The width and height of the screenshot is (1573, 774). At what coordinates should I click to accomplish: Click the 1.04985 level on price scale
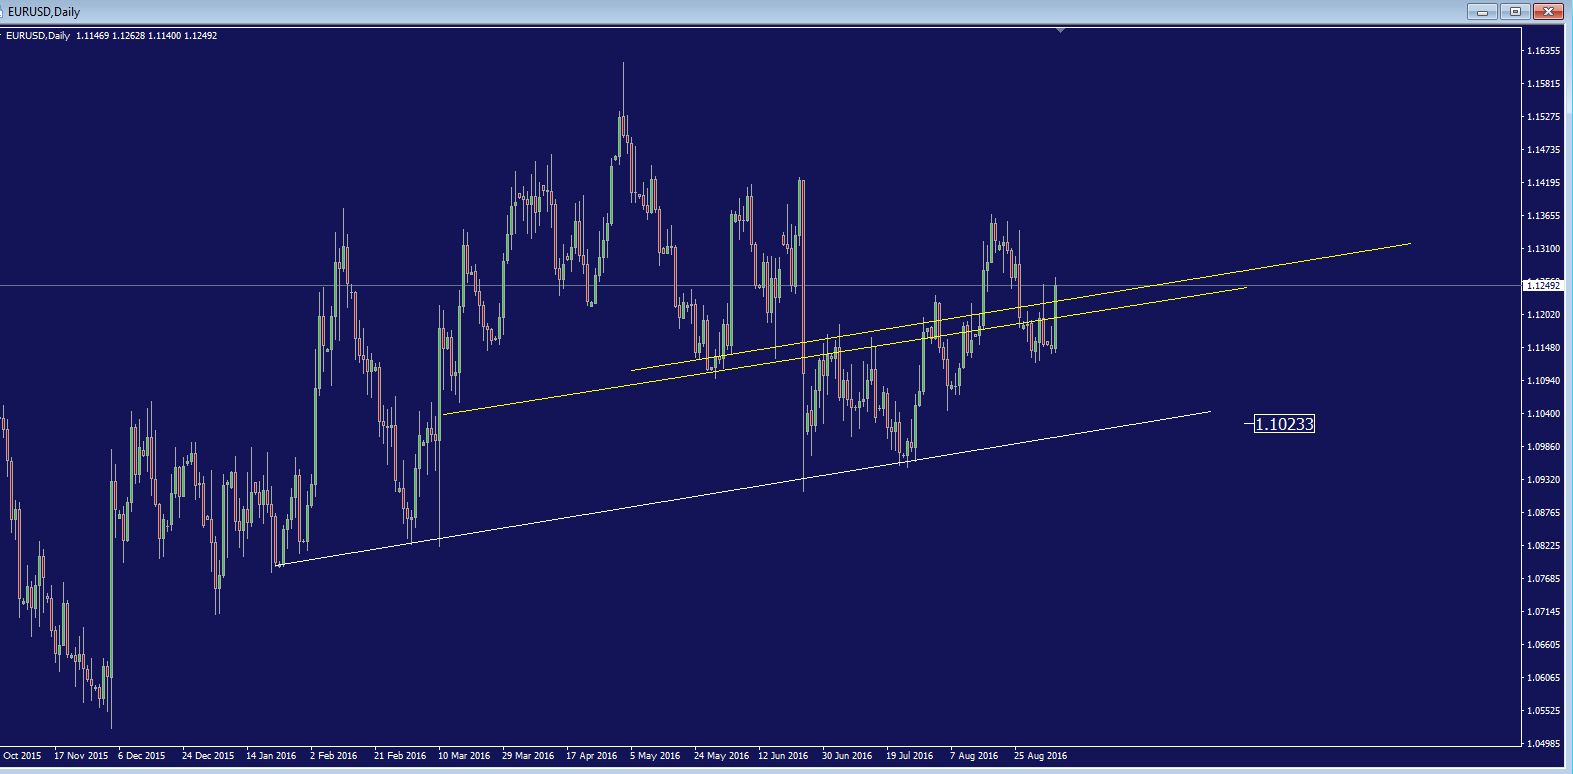(1543, 744)
